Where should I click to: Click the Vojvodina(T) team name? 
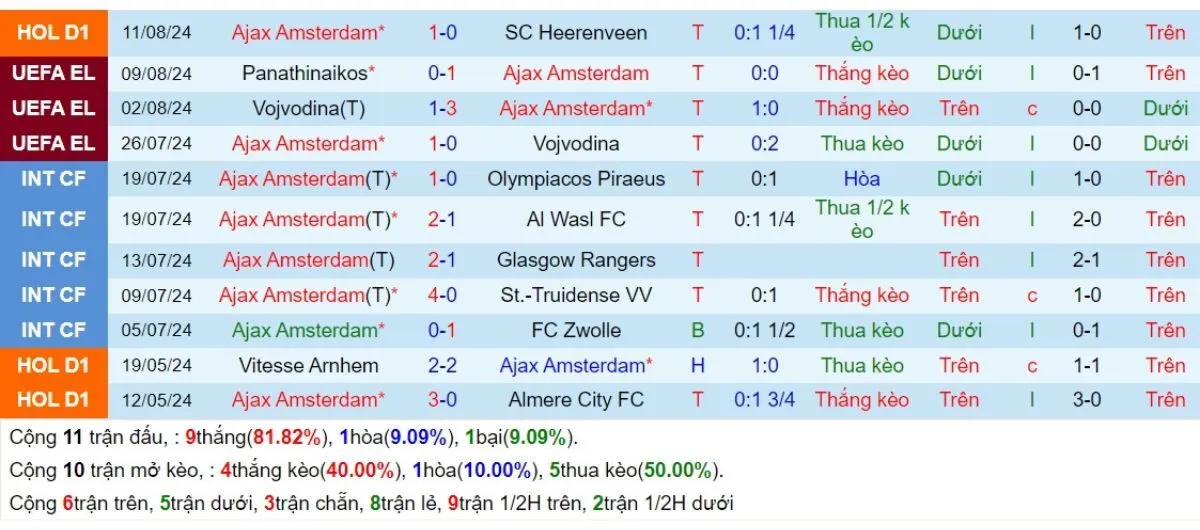[x=308, y=108]
